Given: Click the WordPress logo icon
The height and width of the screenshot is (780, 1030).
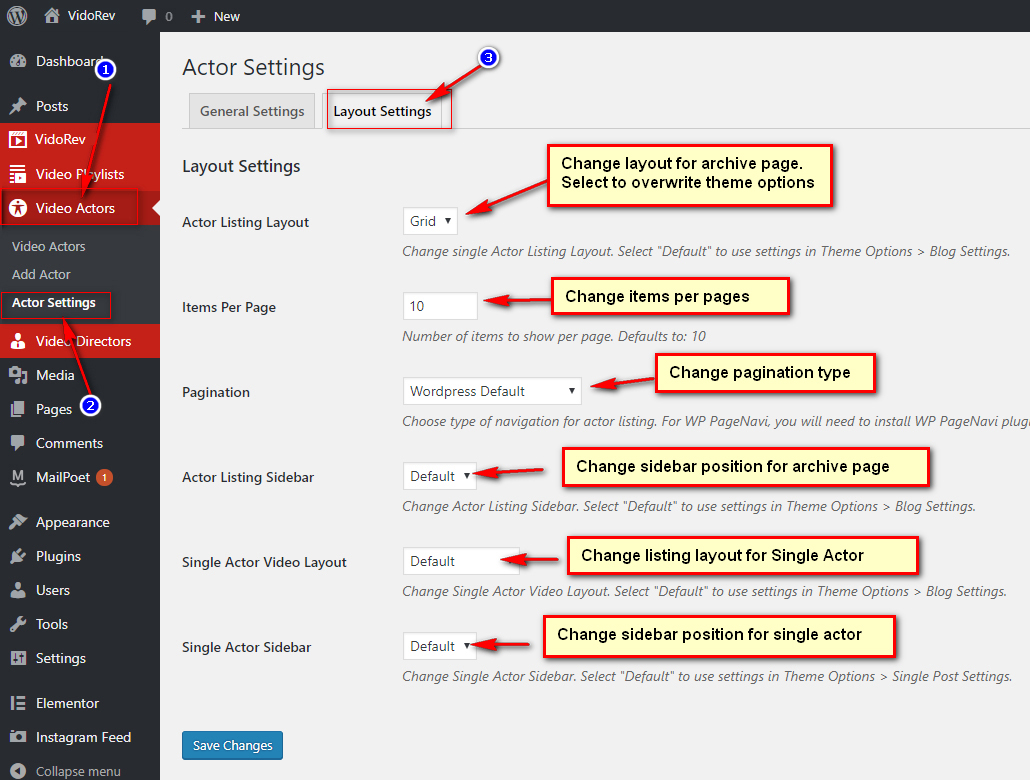Looking at the screenshot, I should tap(17, 16).
